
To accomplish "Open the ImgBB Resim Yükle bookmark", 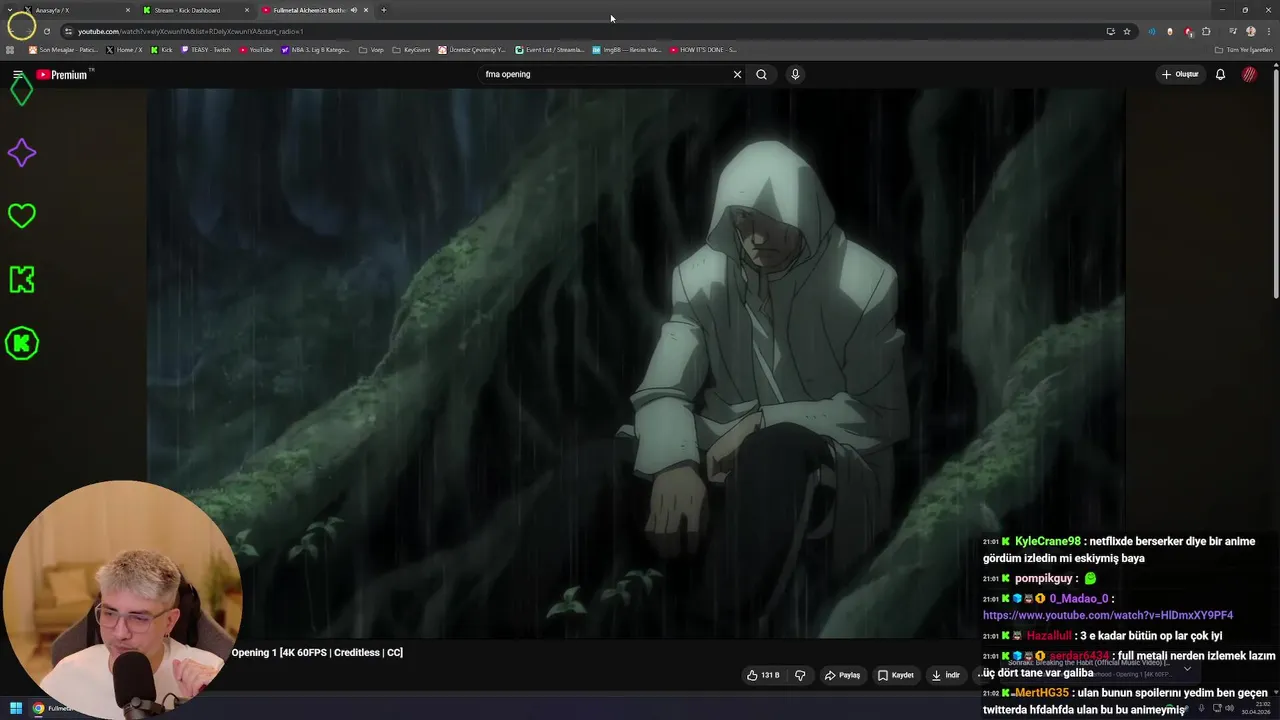I will click(627, 49).
